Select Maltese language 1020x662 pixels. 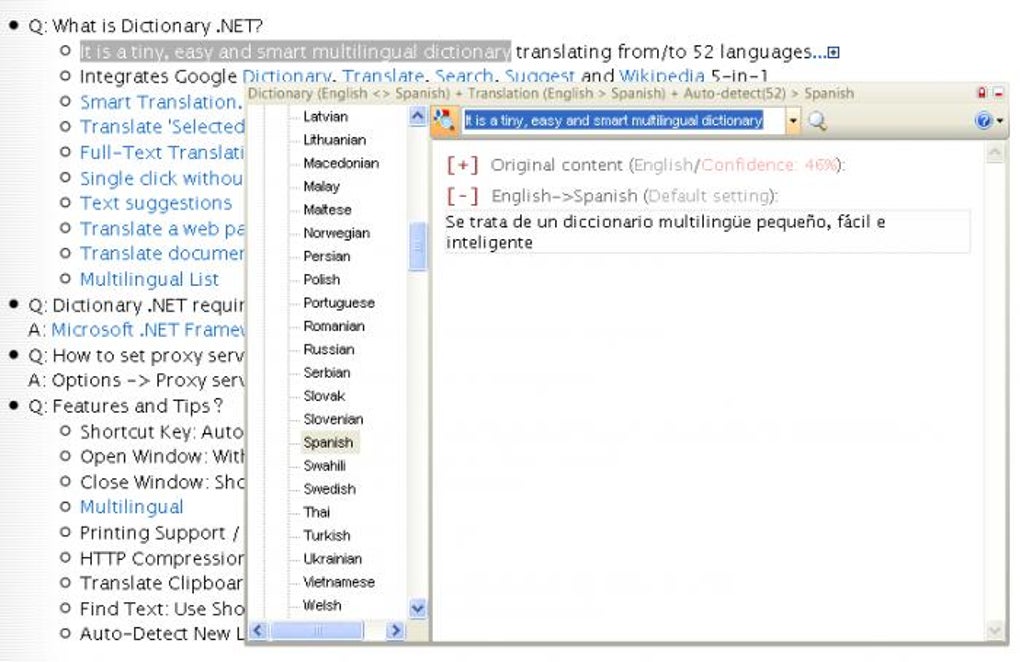[327, 210]
